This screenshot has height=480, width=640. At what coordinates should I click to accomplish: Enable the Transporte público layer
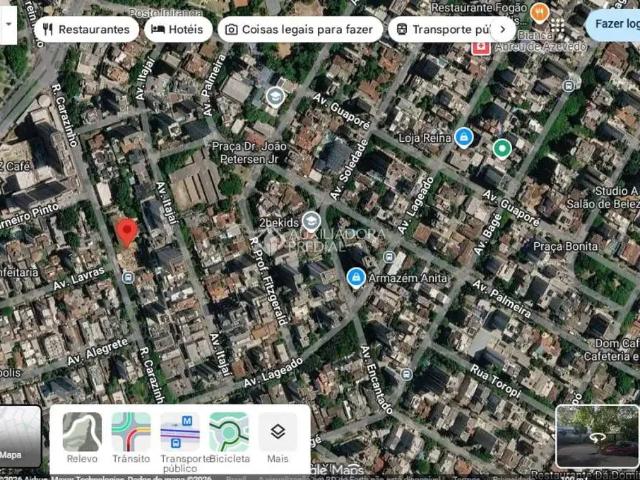tap(180, 441)
